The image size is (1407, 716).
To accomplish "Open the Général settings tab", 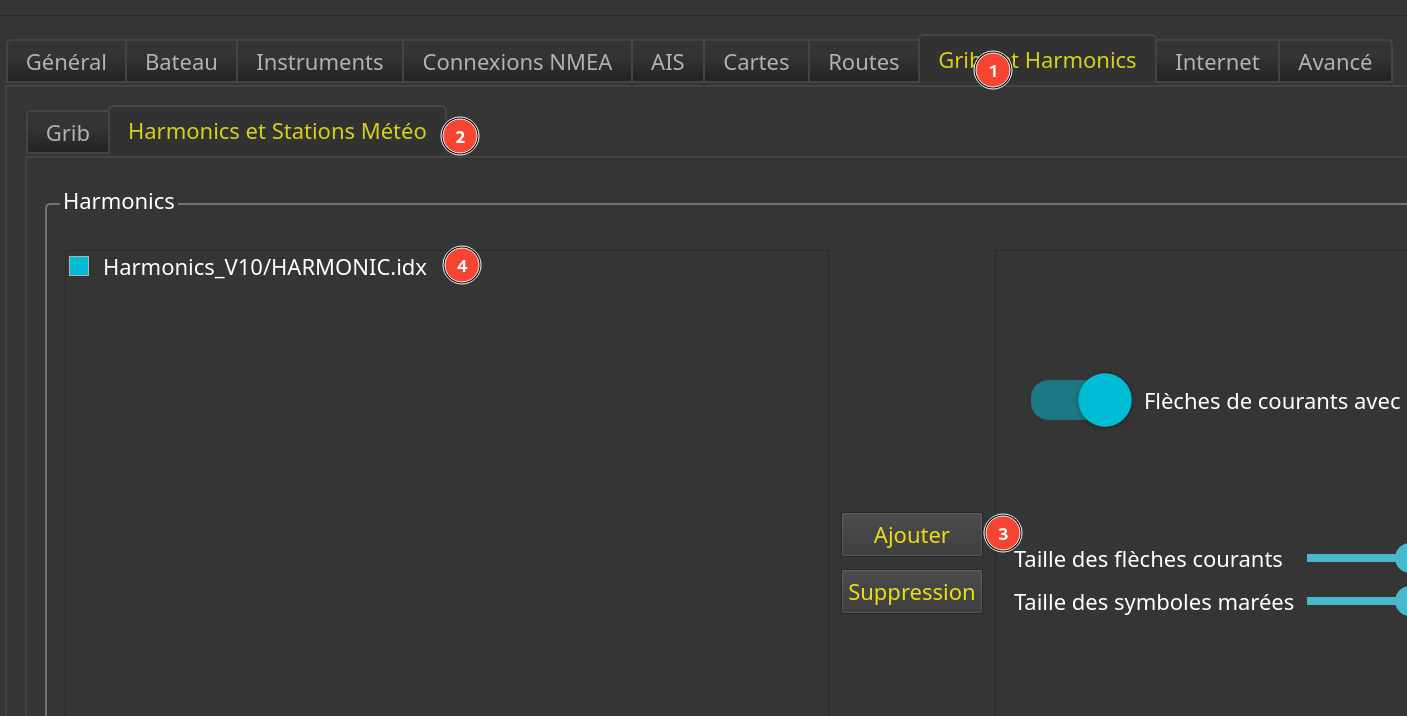I will [x=66, y=62].
